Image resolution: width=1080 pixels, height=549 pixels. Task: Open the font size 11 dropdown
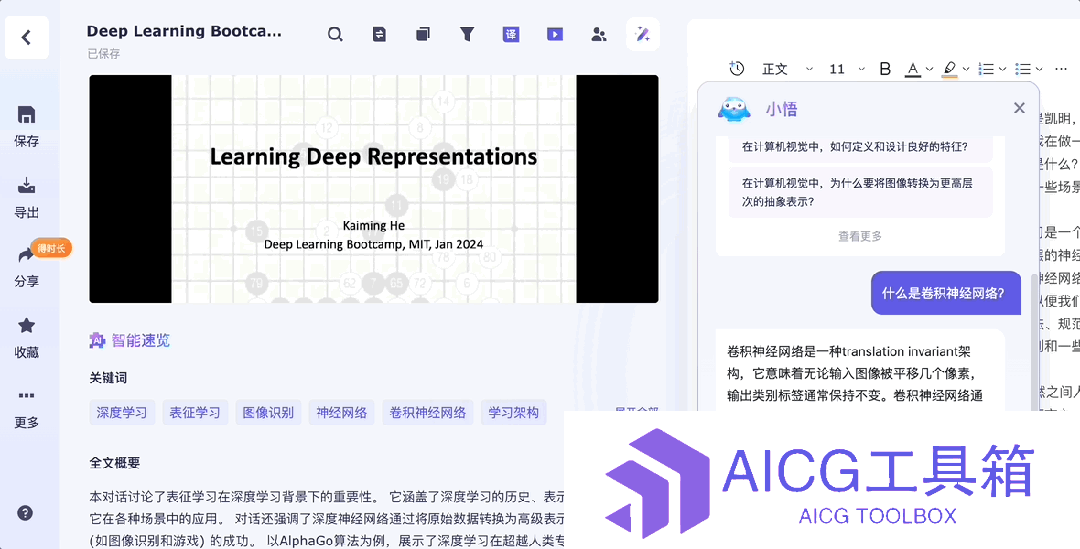point(846,68)
